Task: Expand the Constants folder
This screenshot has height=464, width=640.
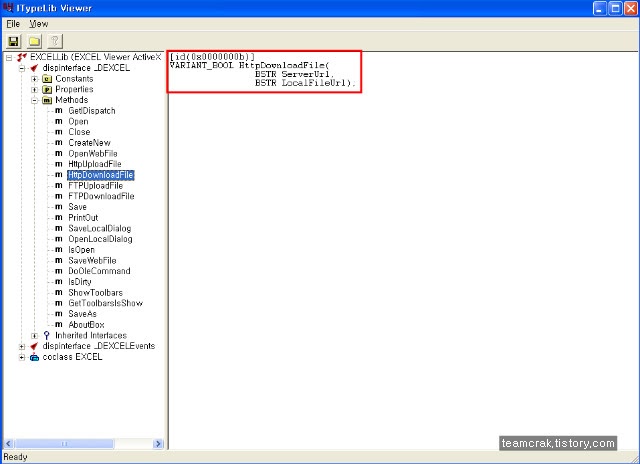Action: pyautogui.click(x=35, y=79)
